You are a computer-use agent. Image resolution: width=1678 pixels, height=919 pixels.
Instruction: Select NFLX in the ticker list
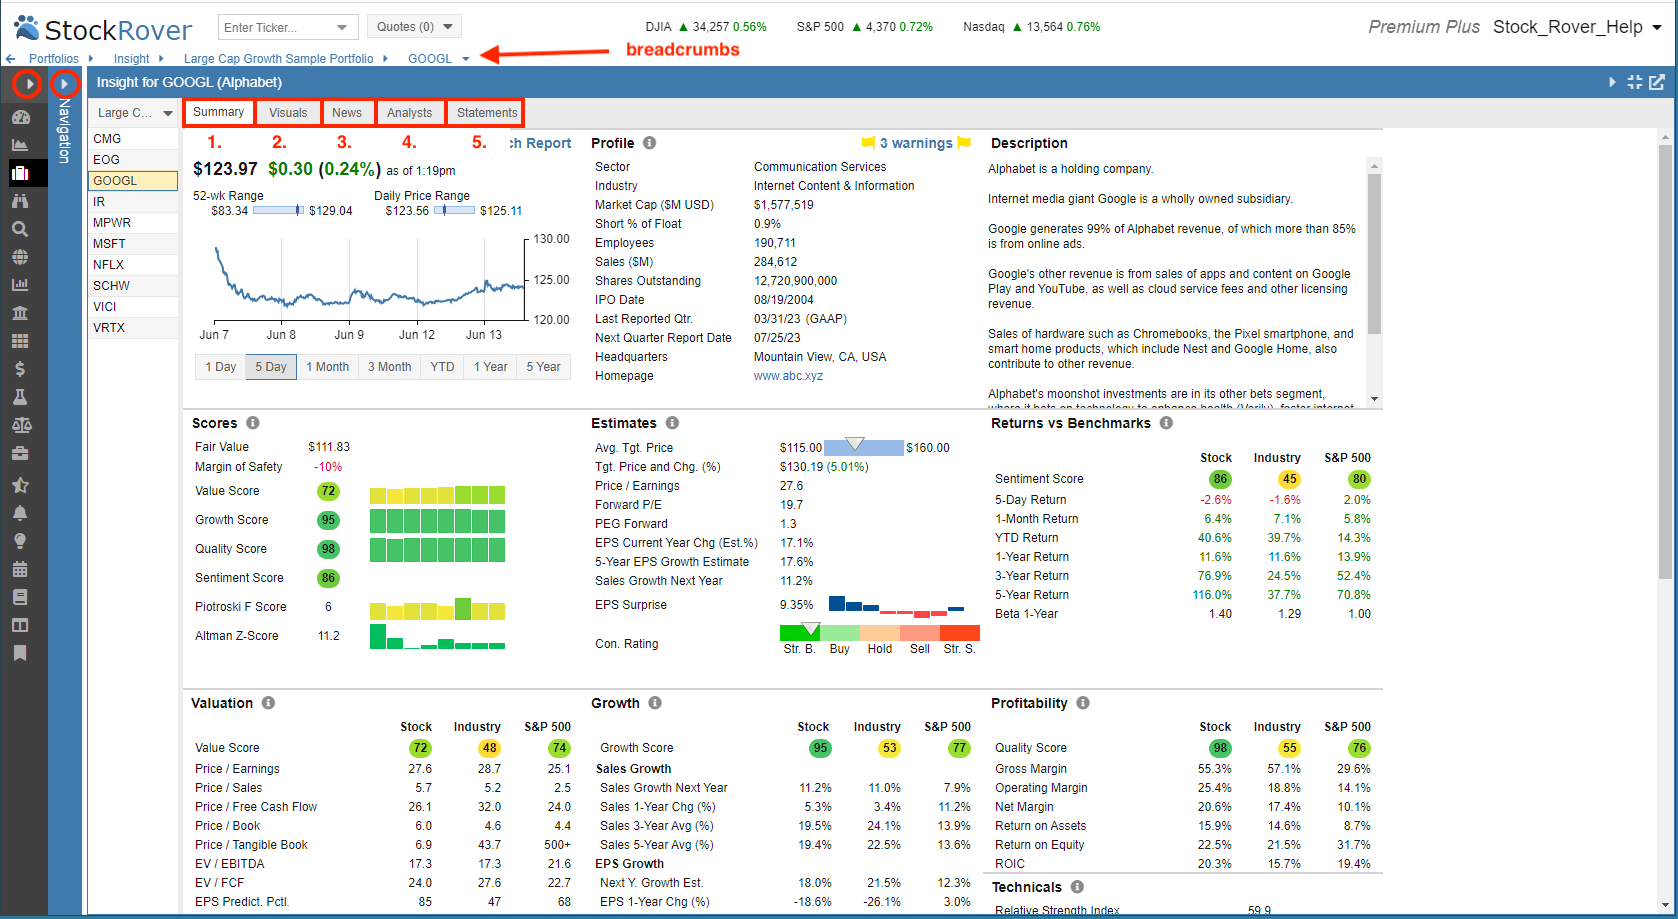(133, 265)
